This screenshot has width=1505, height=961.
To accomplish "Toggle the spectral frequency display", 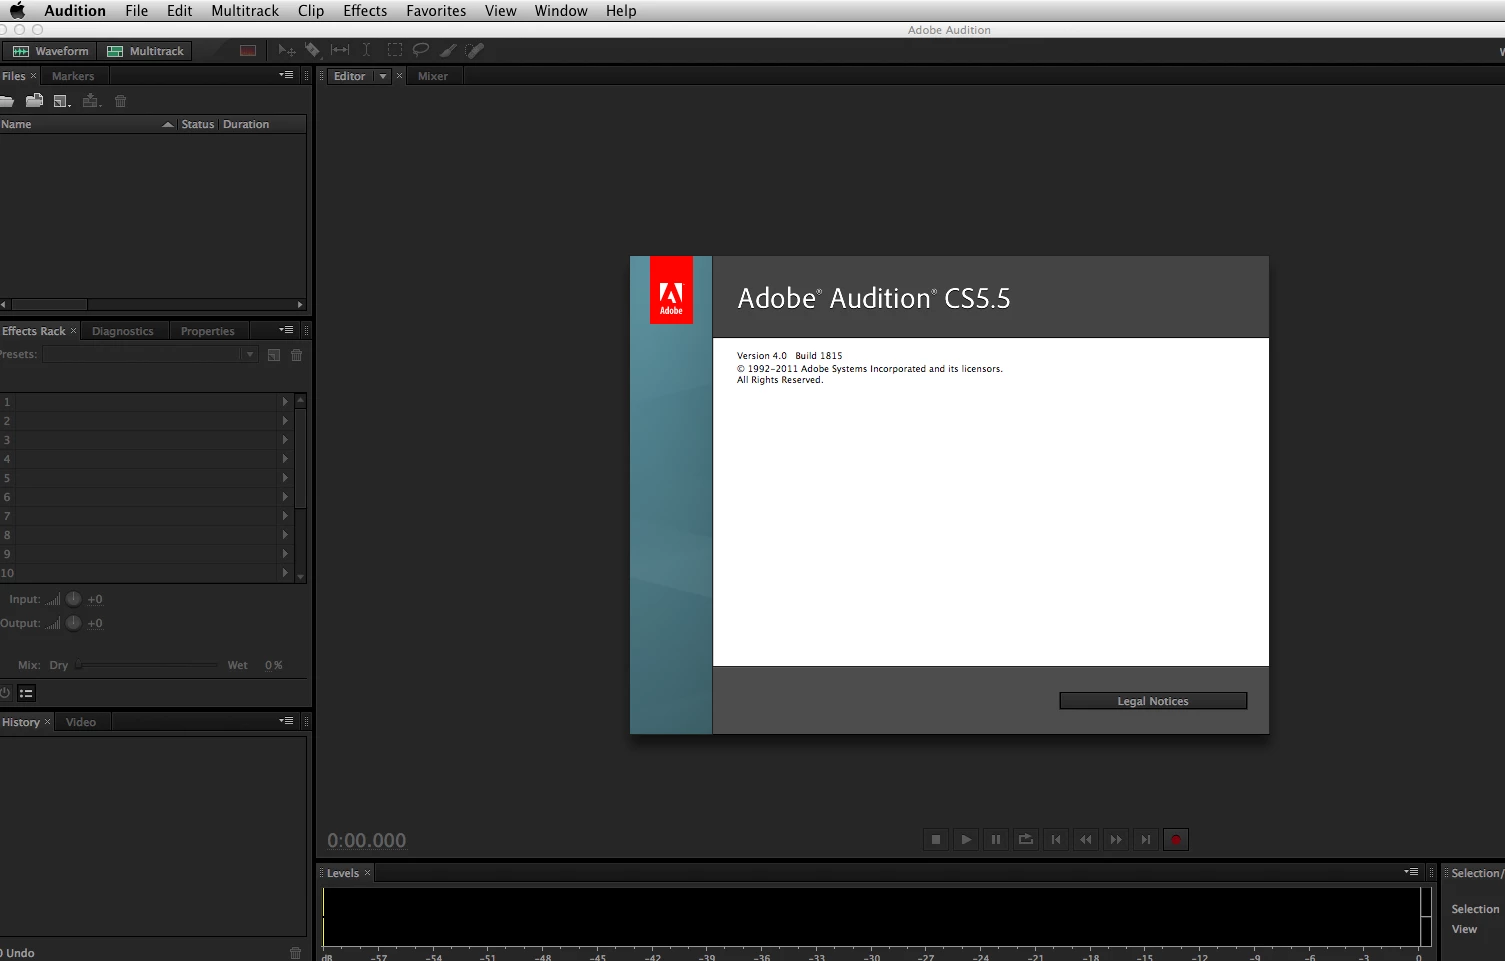I will coord(248,51).
